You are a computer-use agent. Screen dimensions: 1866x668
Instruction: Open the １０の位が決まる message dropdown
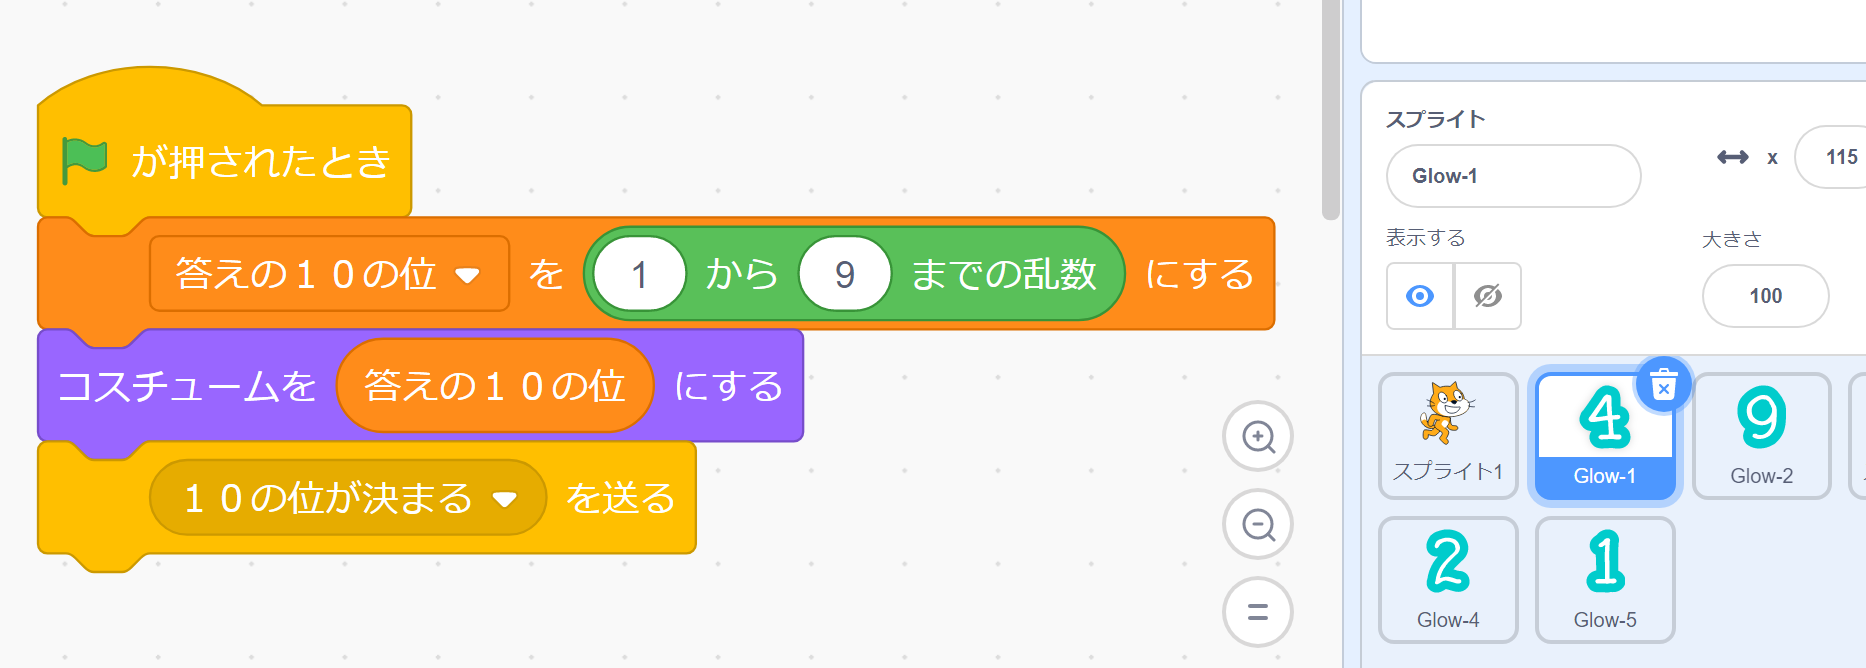505,499
